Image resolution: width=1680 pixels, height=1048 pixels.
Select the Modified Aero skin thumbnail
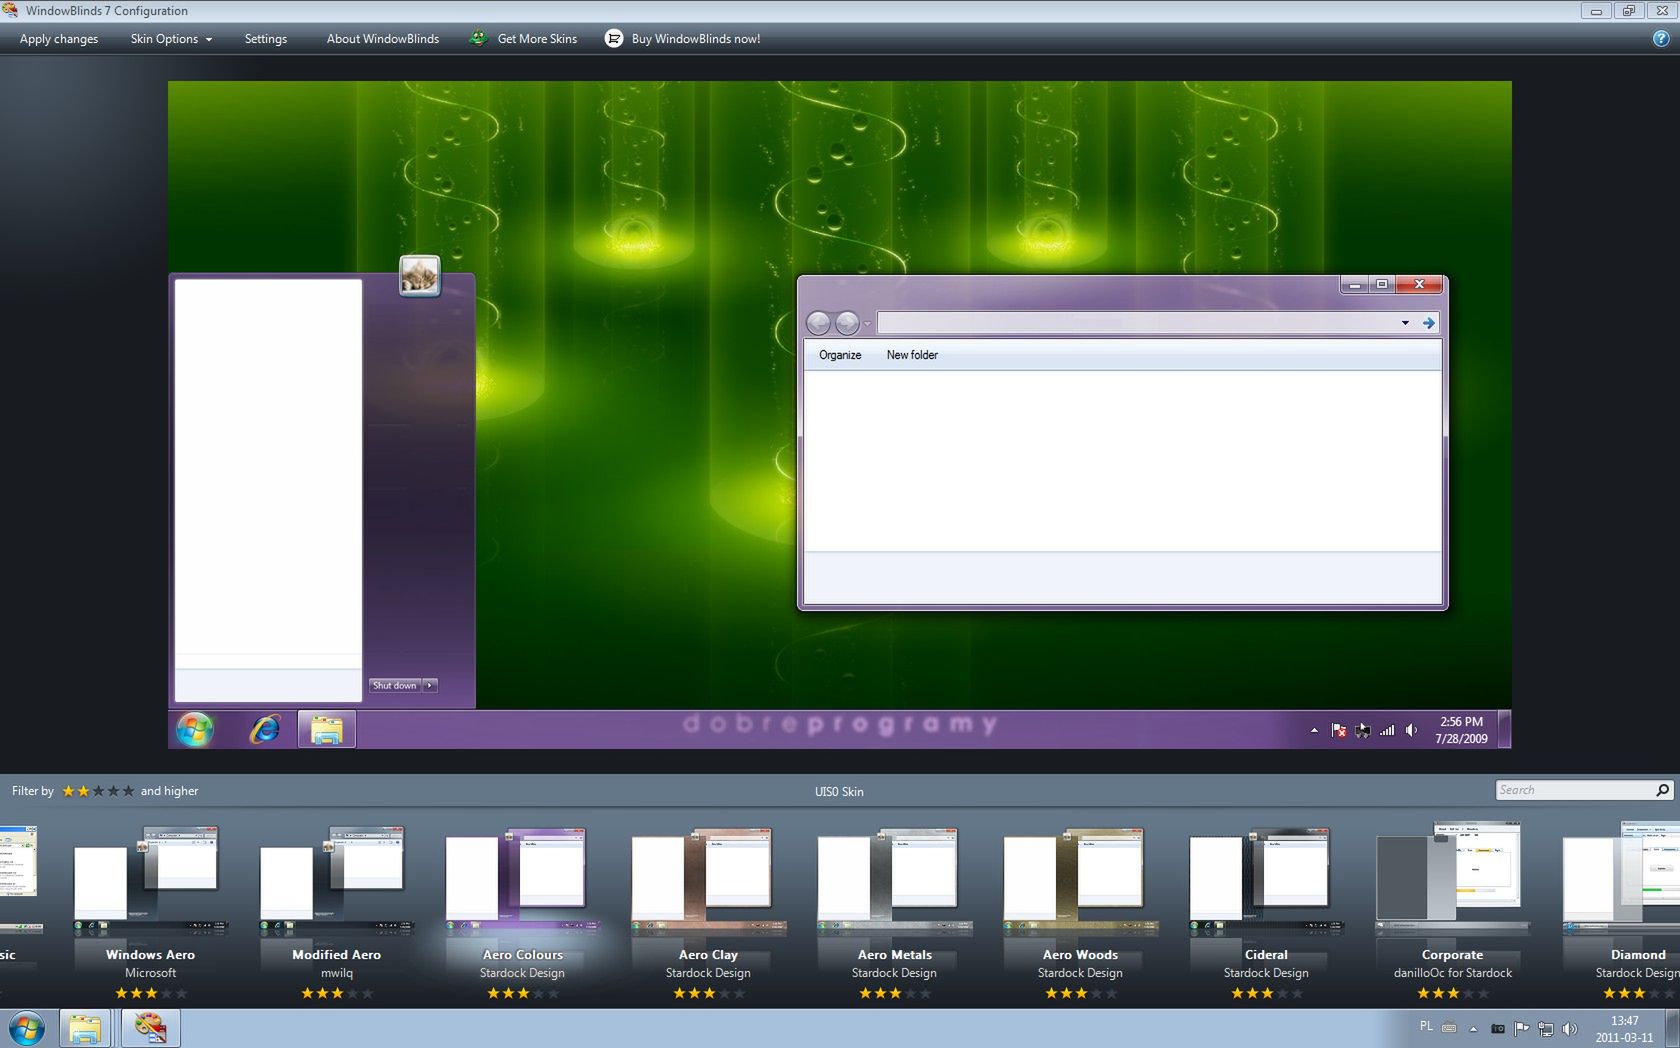[336, 880]
